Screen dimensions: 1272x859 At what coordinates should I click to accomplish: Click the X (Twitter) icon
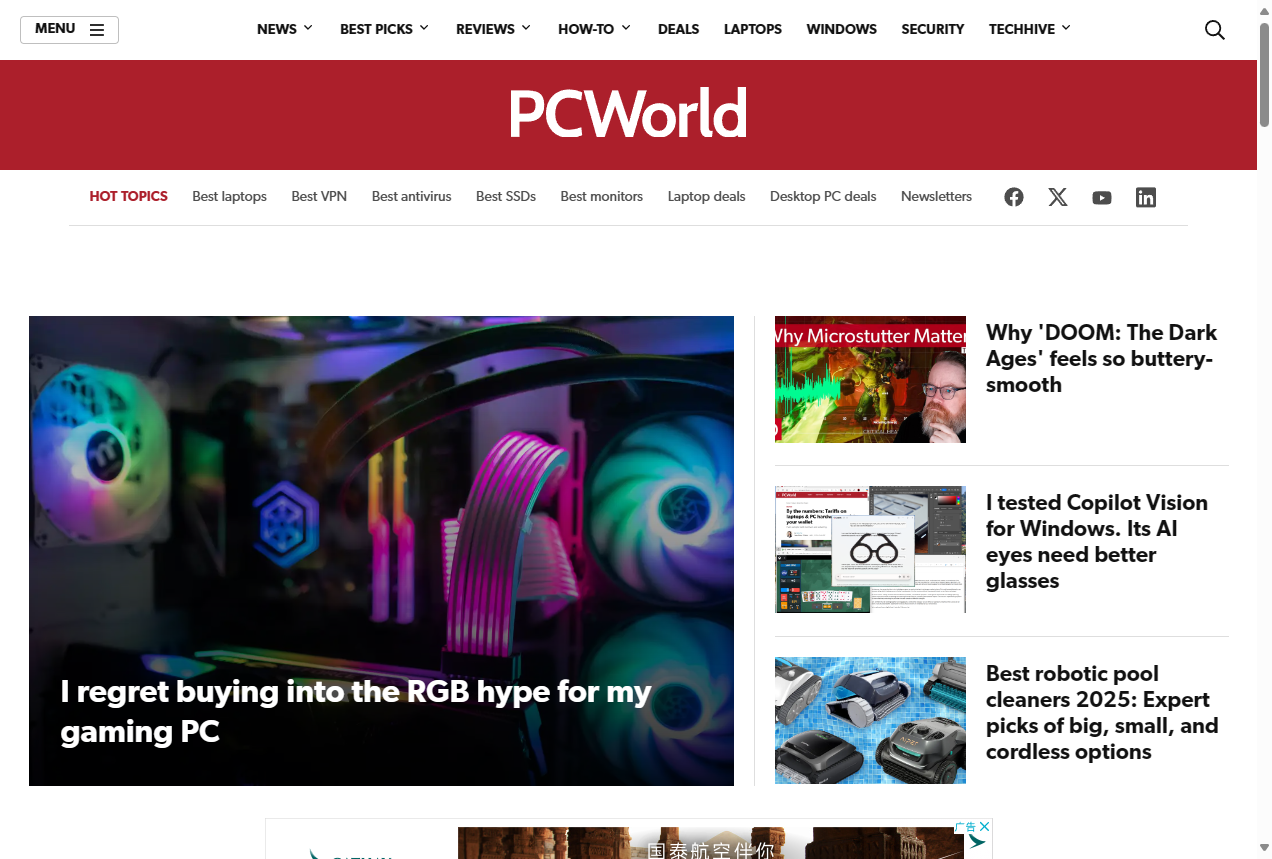tap(1057, 197)
